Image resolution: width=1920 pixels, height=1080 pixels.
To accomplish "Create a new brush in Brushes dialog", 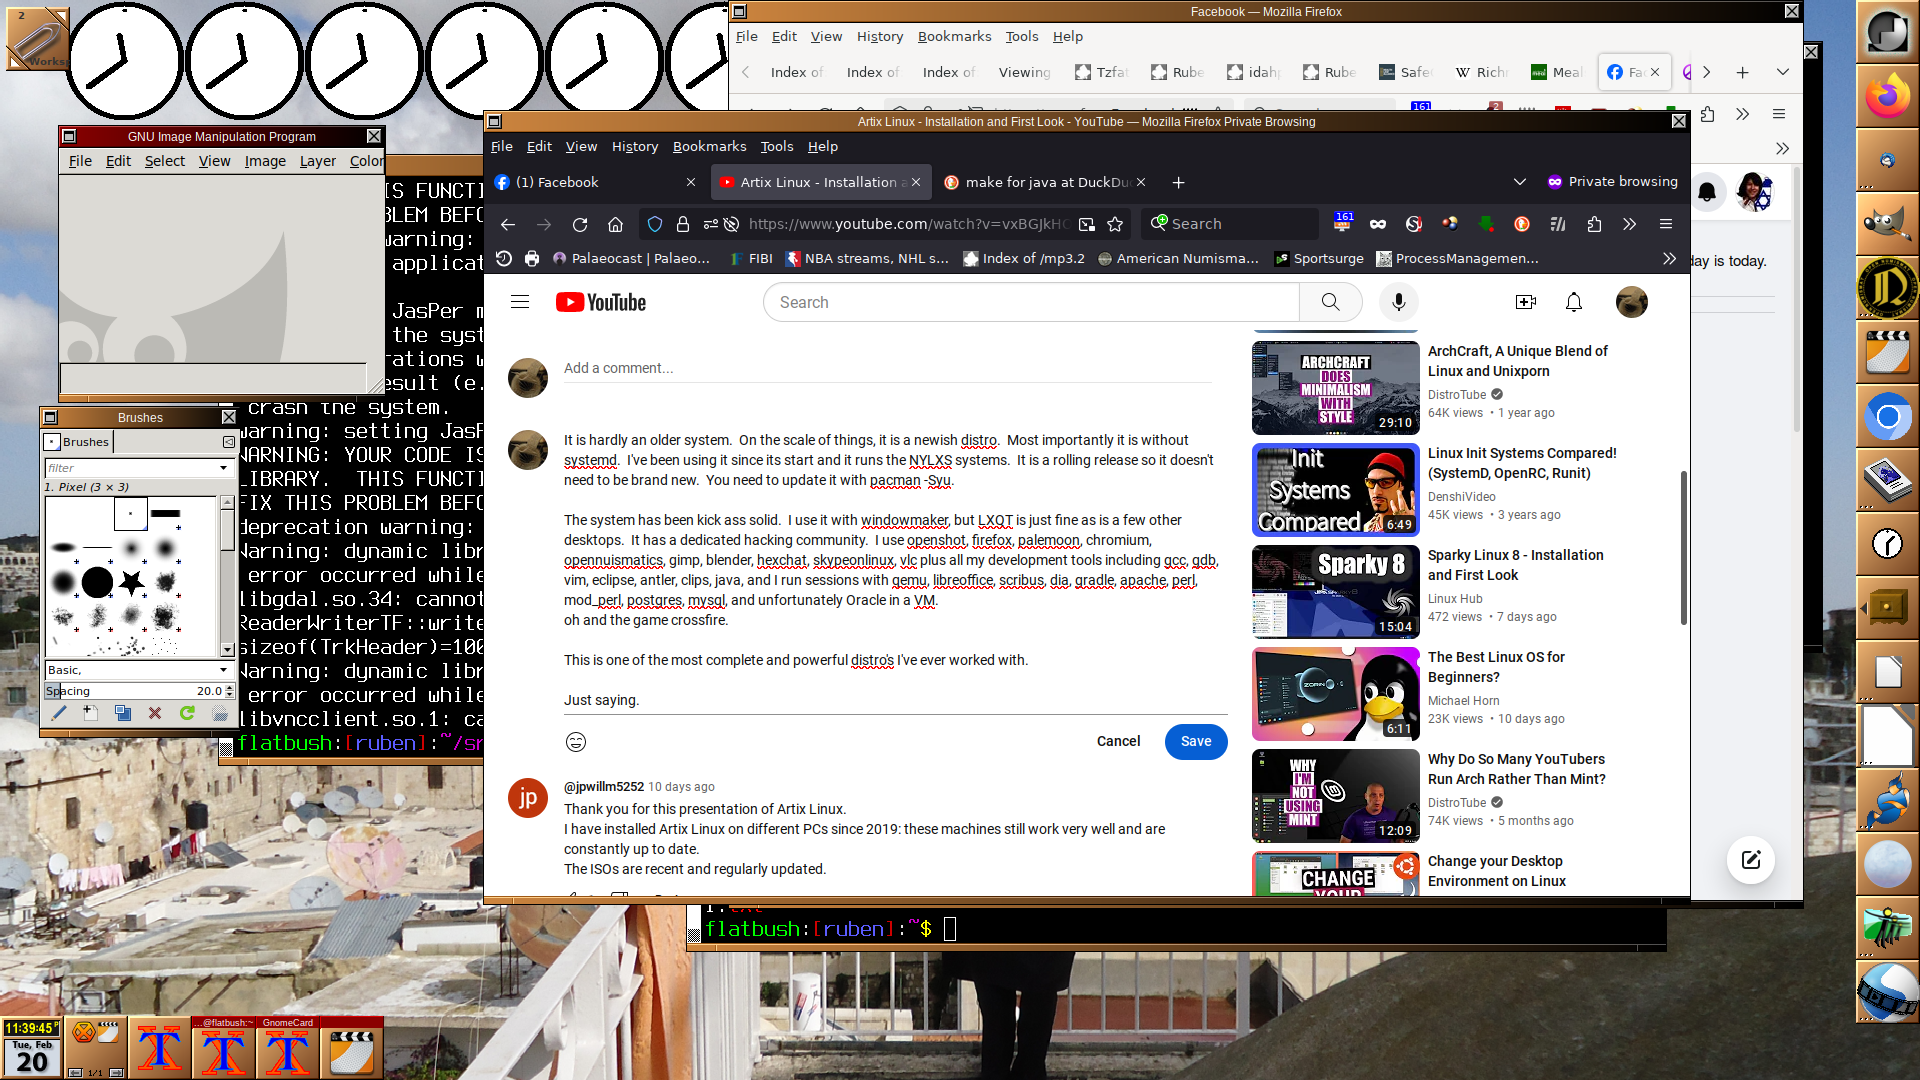I will tap(91, 713).
